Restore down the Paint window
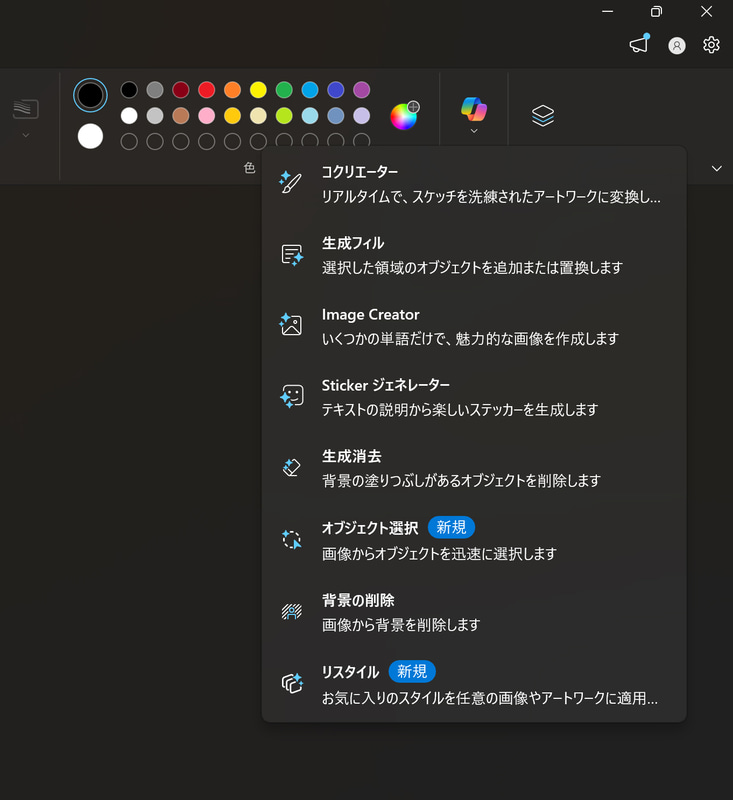 pos(656,11)
